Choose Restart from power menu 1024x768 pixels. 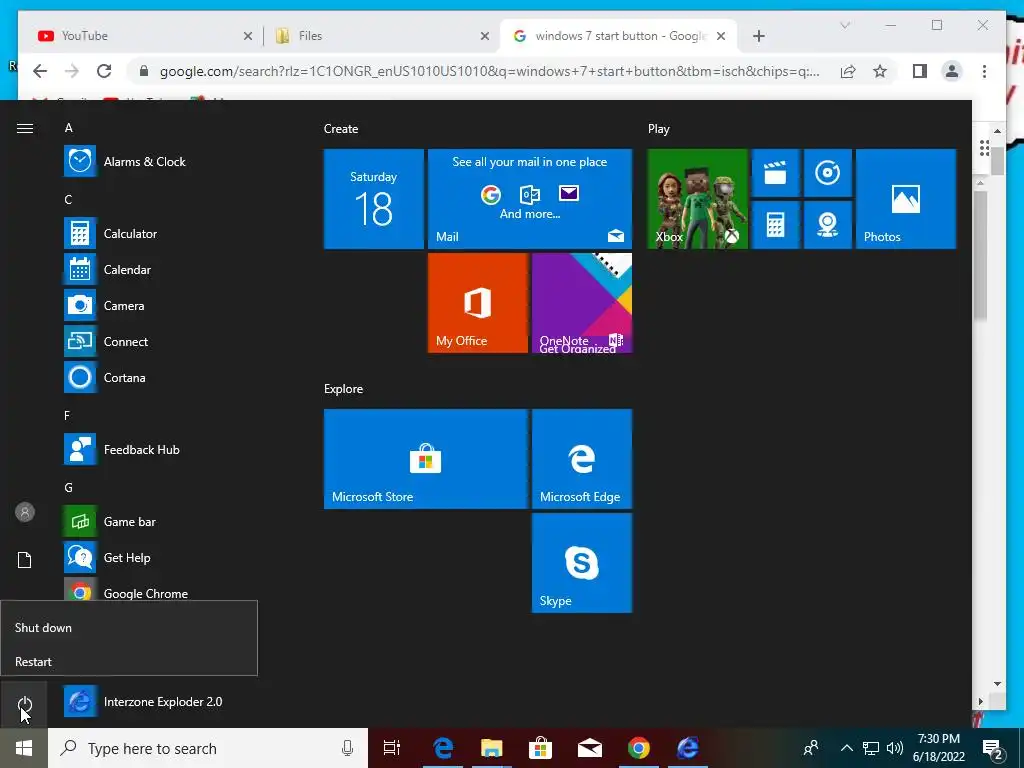pyautogui.click(x=129, y=662)
